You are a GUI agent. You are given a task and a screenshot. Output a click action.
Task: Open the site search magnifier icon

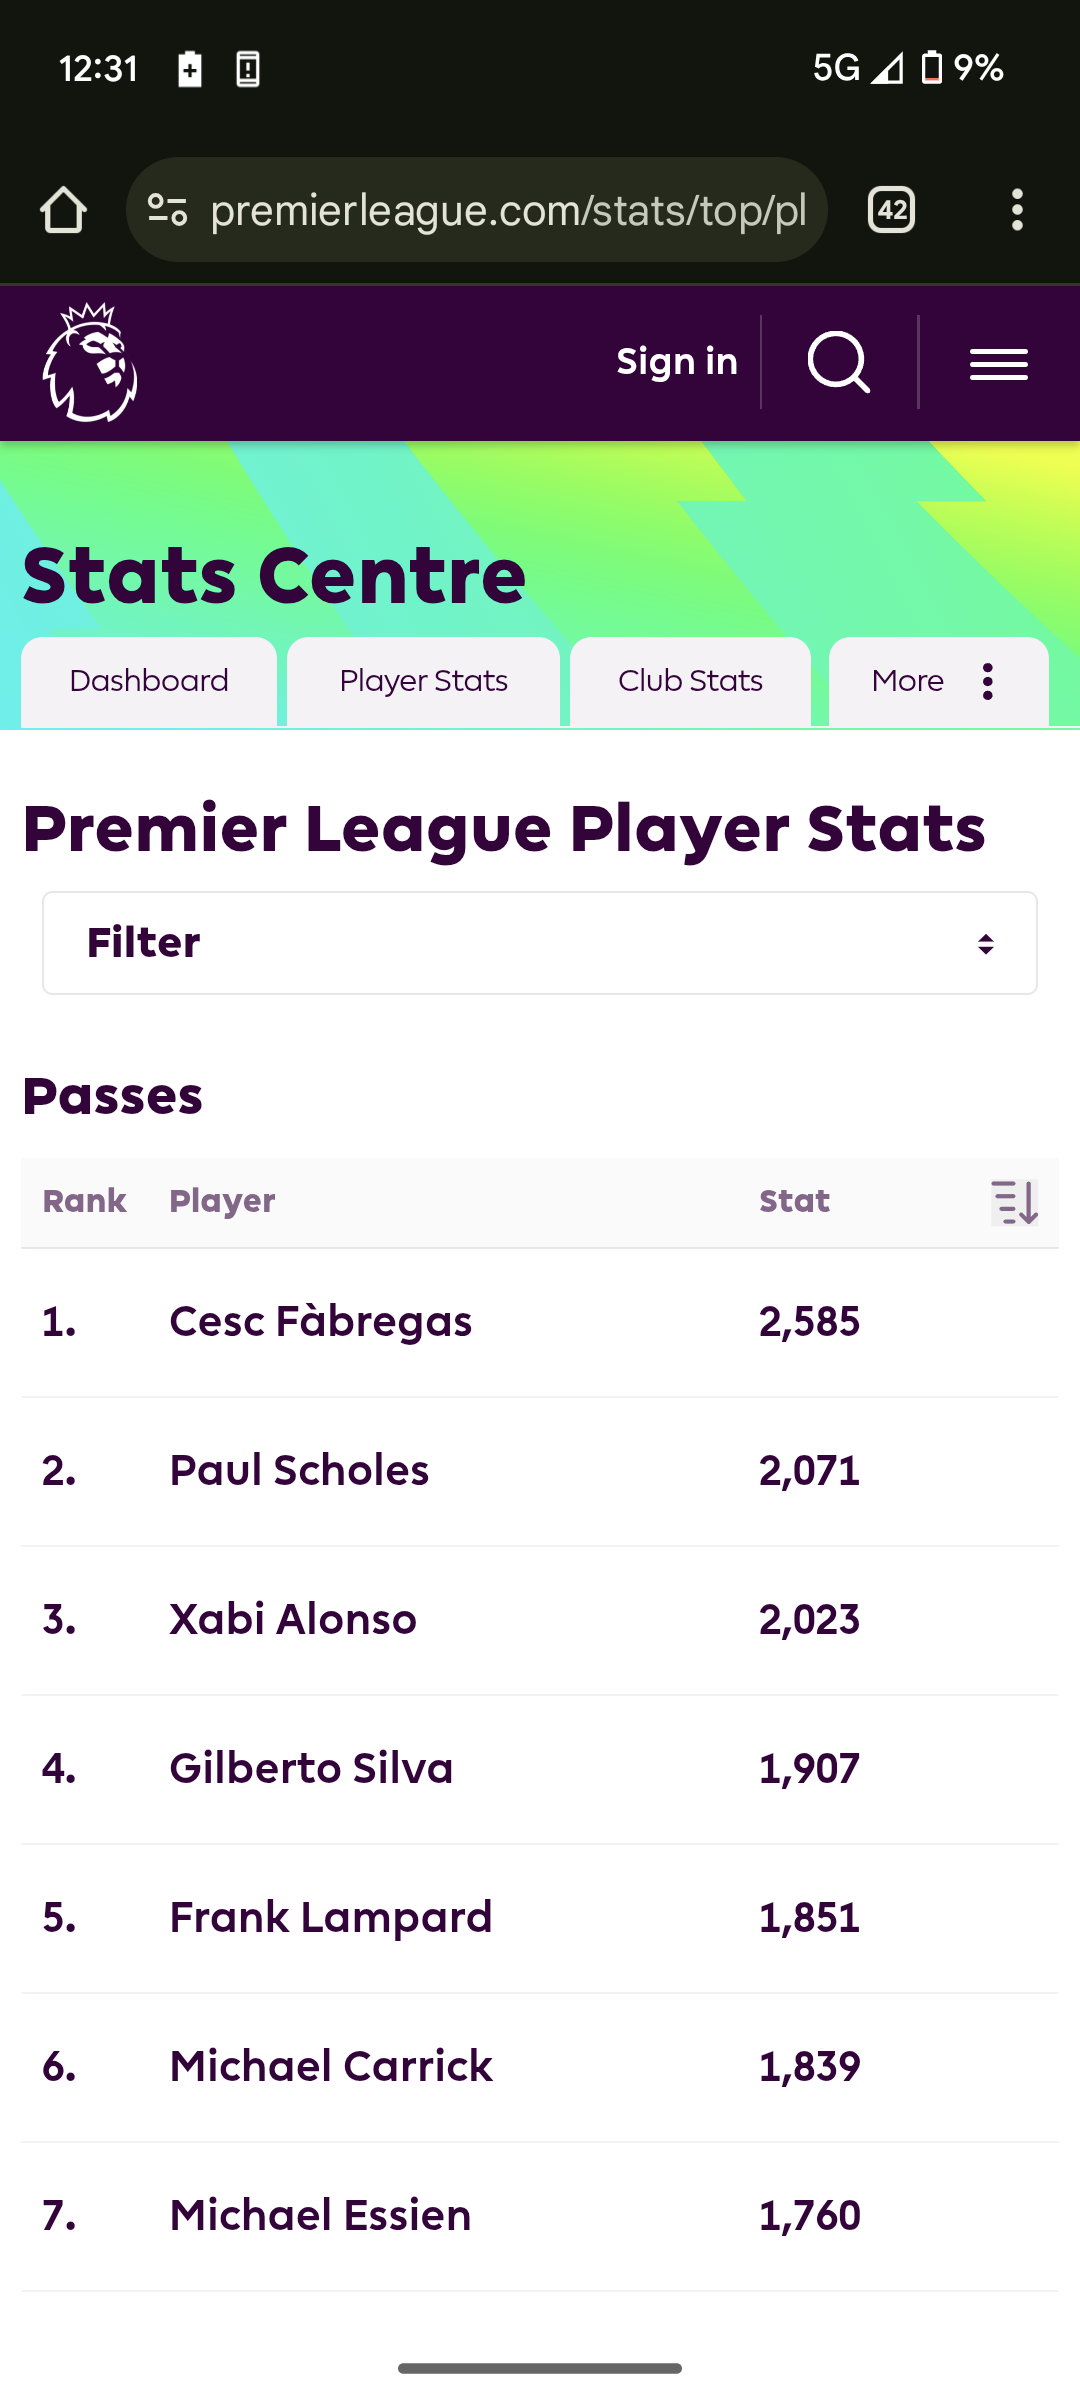(839, 362)
